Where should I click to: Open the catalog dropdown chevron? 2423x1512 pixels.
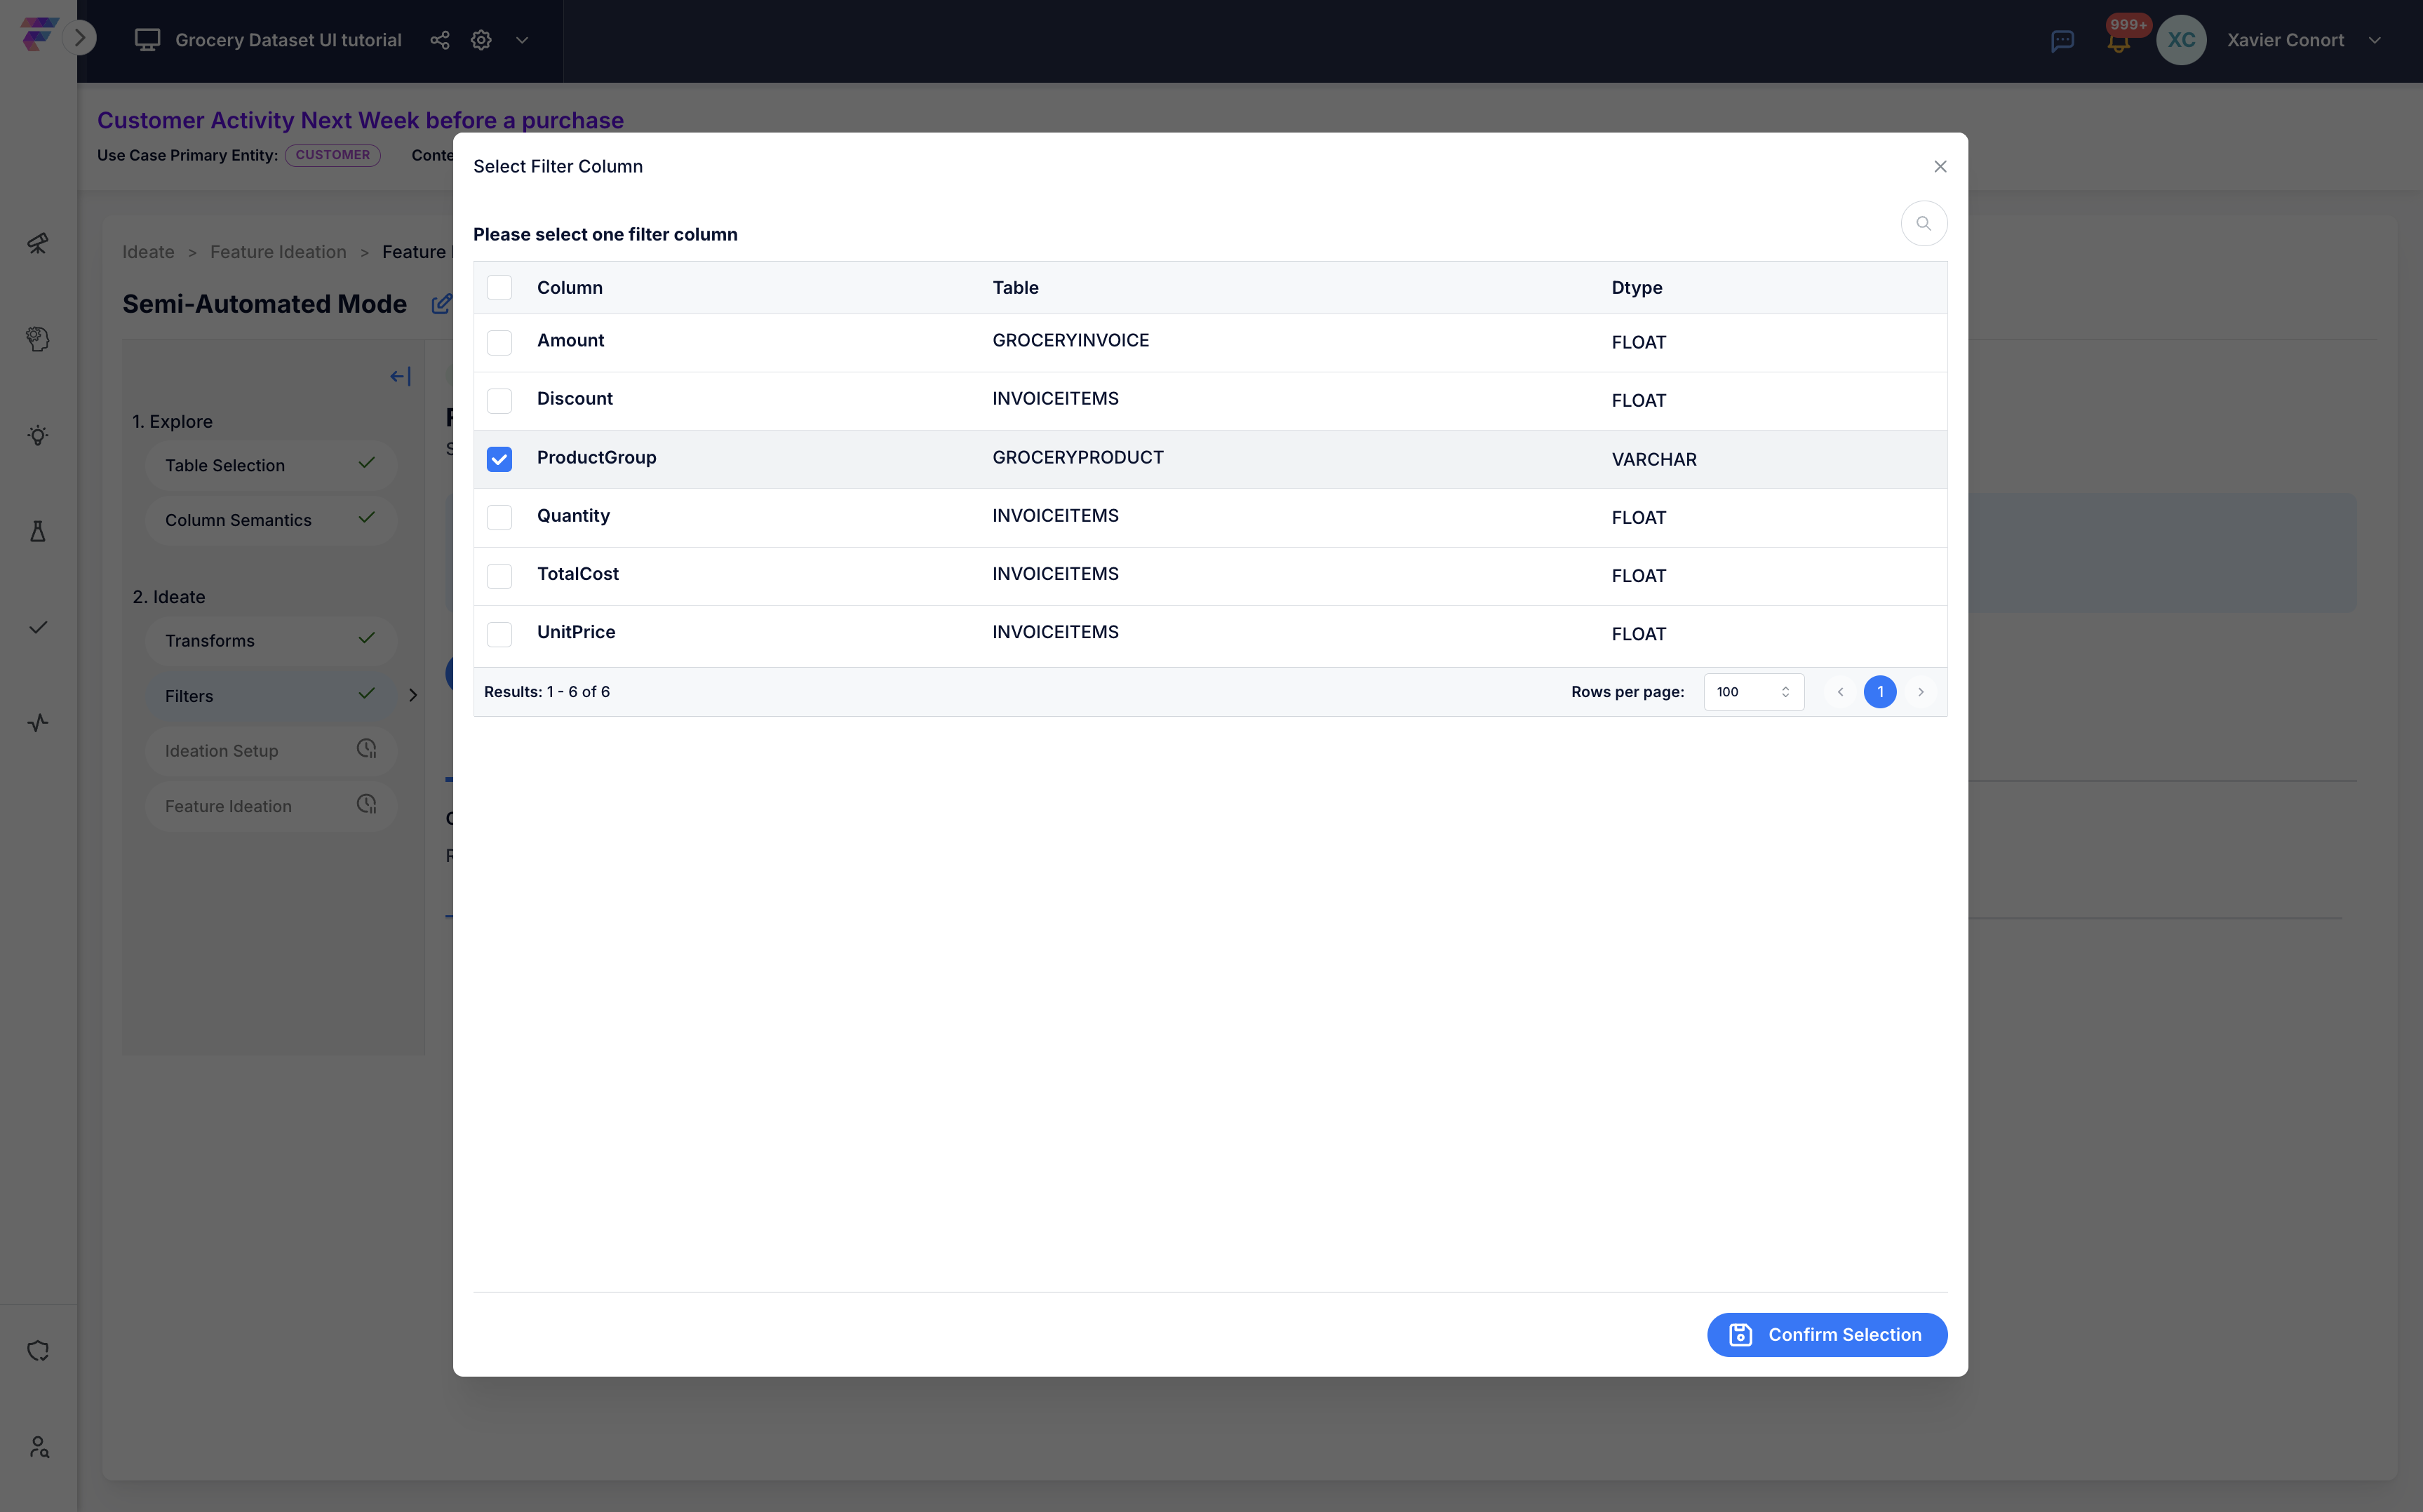(x=522, y=40)
